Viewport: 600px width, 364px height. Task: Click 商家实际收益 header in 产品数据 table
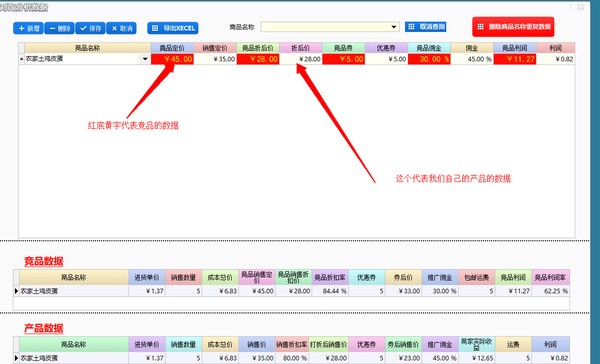click(x=476, y=344)
